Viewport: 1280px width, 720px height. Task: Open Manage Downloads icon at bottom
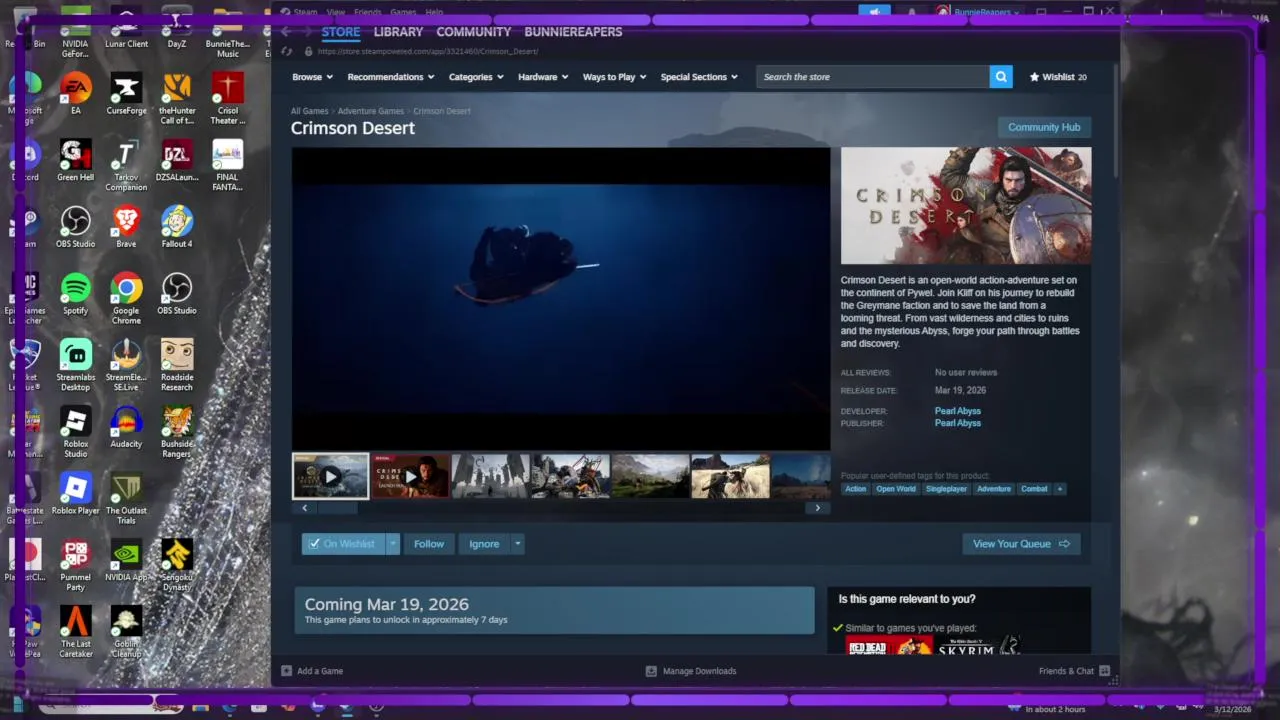(x=651, y=671)
